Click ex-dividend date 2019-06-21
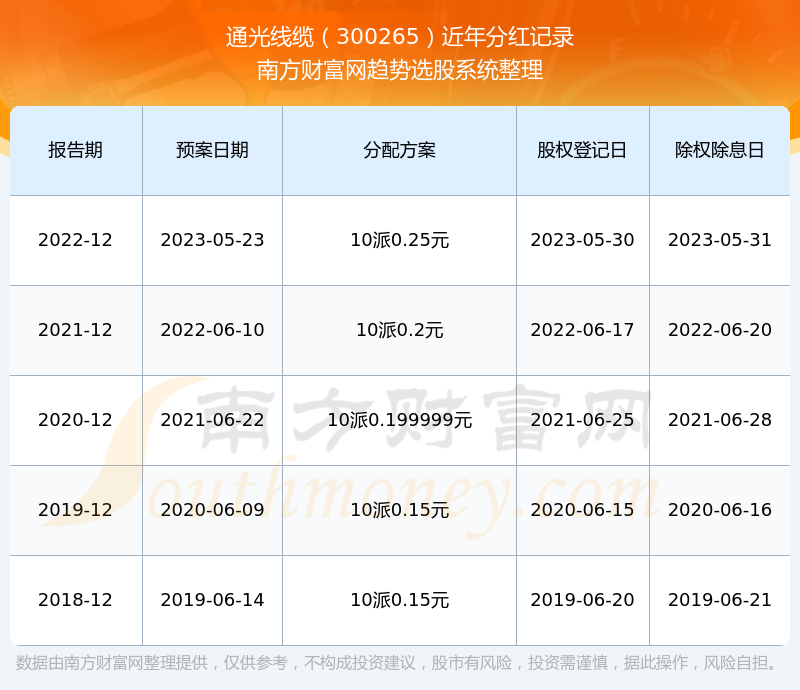The height and width of the screenshot is (690, 800). [719, 600]
